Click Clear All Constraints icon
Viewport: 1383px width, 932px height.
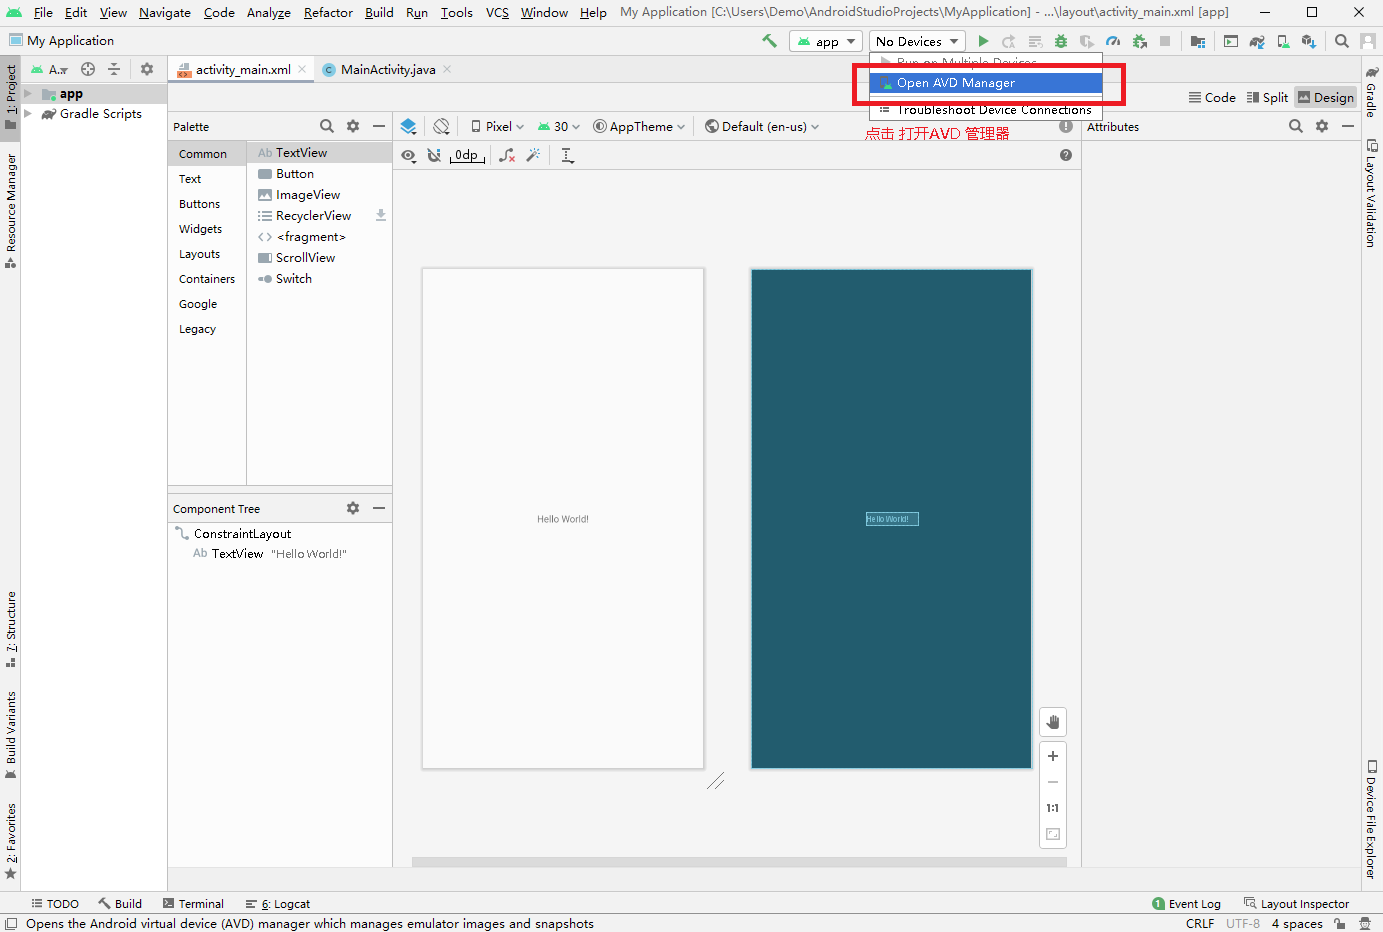pyautogui.click(x=508, y=155)
